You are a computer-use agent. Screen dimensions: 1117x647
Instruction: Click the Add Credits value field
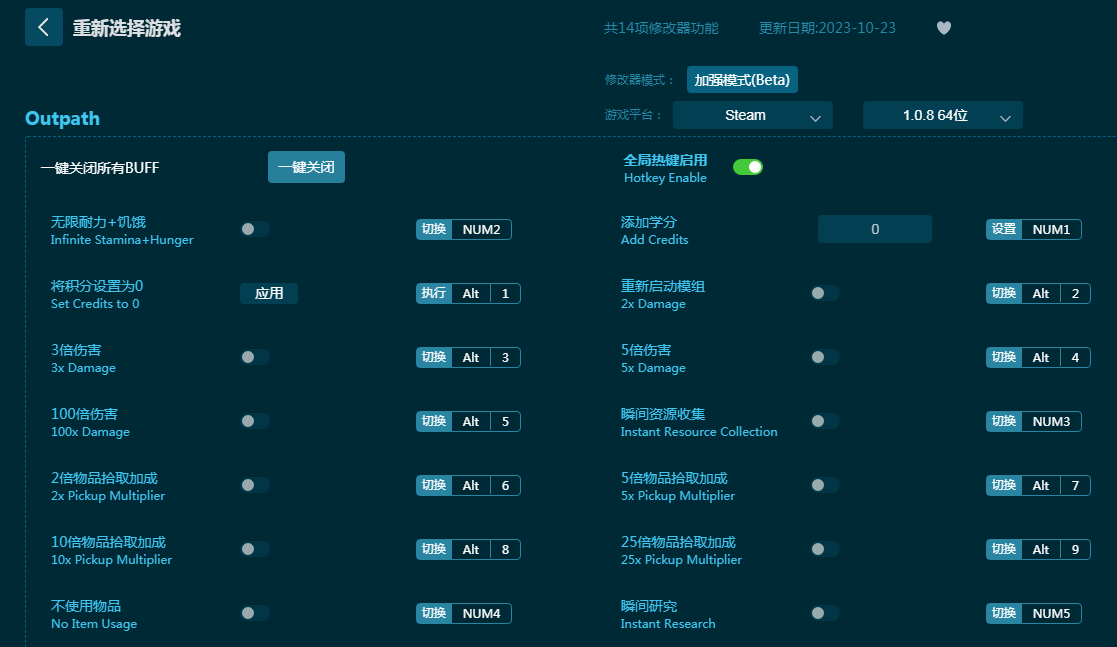pos(874,229)
